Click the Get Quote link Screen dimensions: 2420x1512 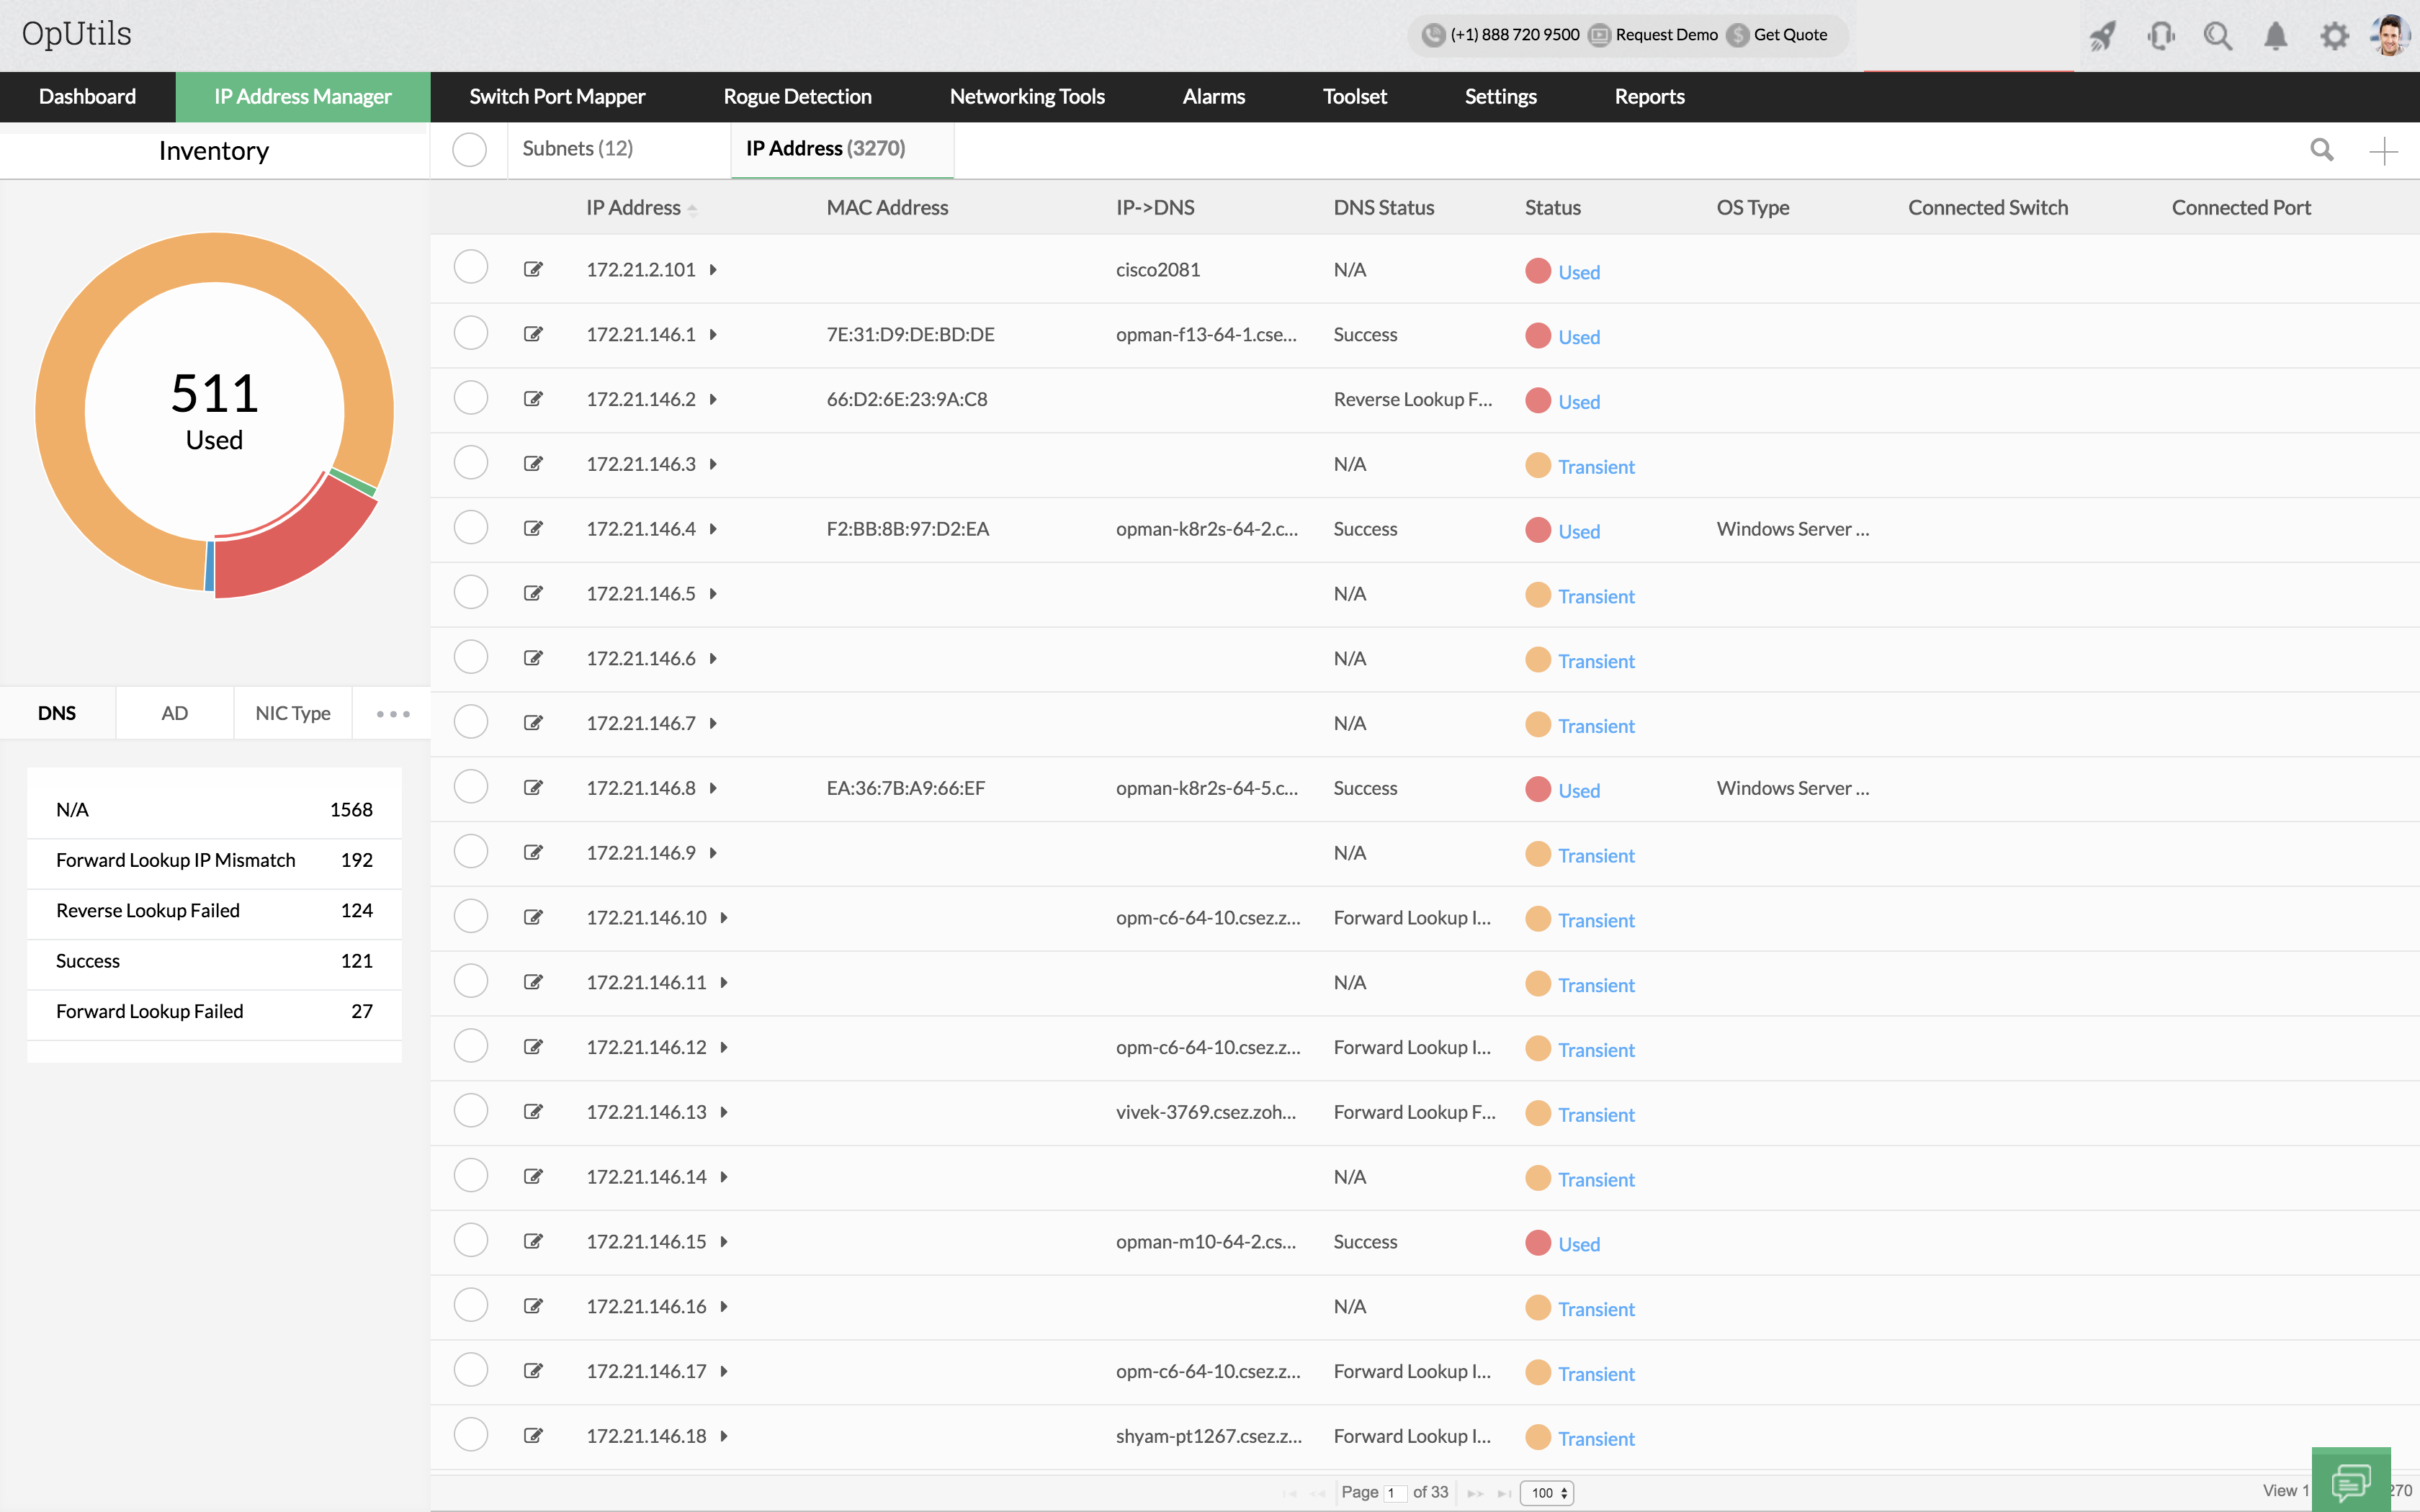coord(1789,35)
